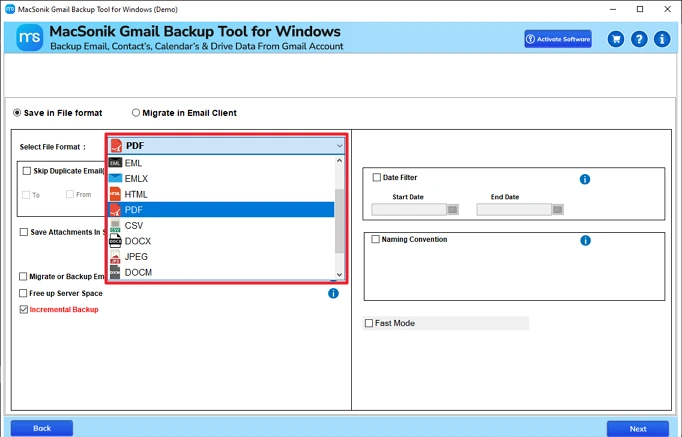
Task: Click the Naming Convention info icon
Action: (585, 241)
